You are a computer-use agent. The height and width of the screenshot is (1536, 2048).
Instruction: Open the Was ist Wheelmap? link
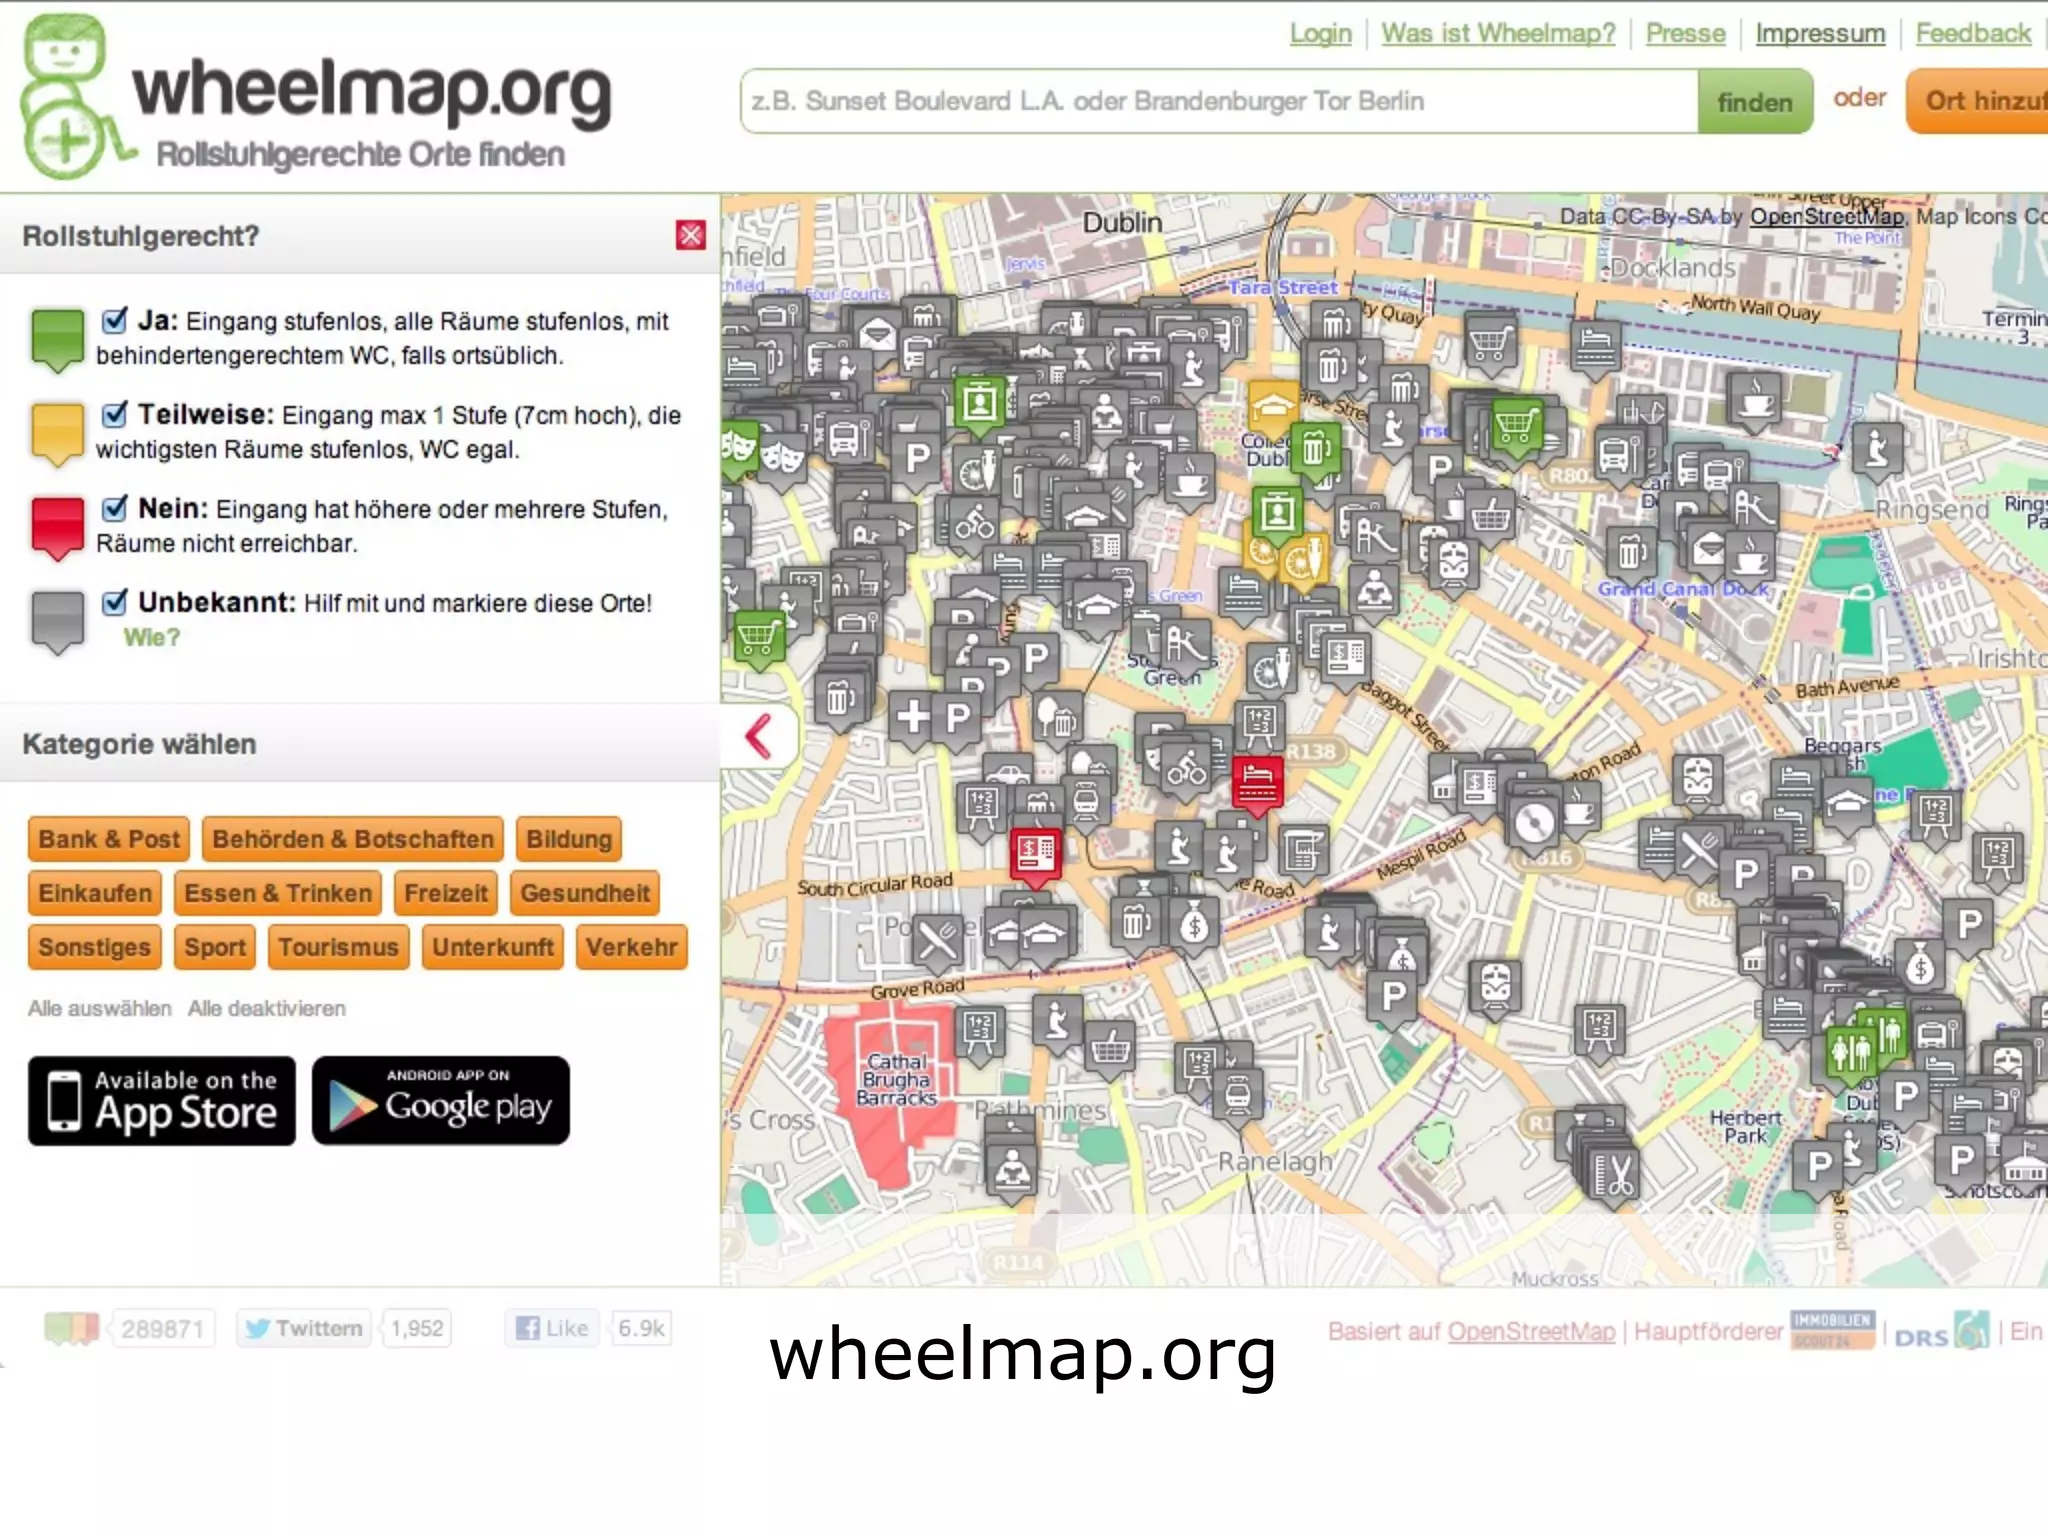pos(1498,33)
